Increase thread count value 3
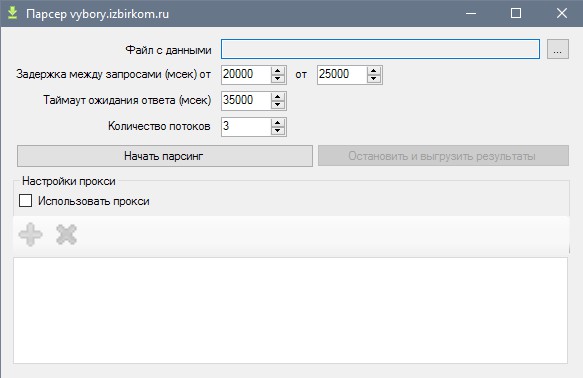The width and height of the screenshot is (583, 378). click(x=278, y=123)
